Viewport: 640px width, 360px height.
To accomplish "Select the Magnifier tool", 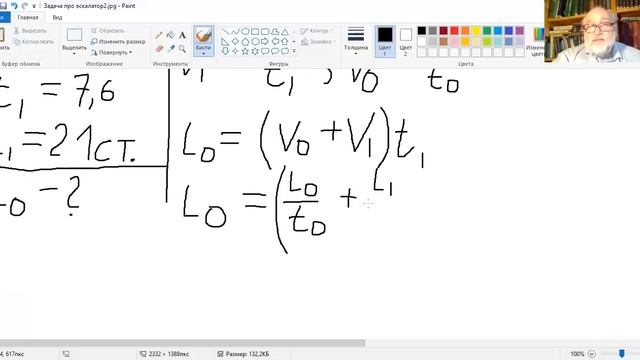I will (182, 49).
